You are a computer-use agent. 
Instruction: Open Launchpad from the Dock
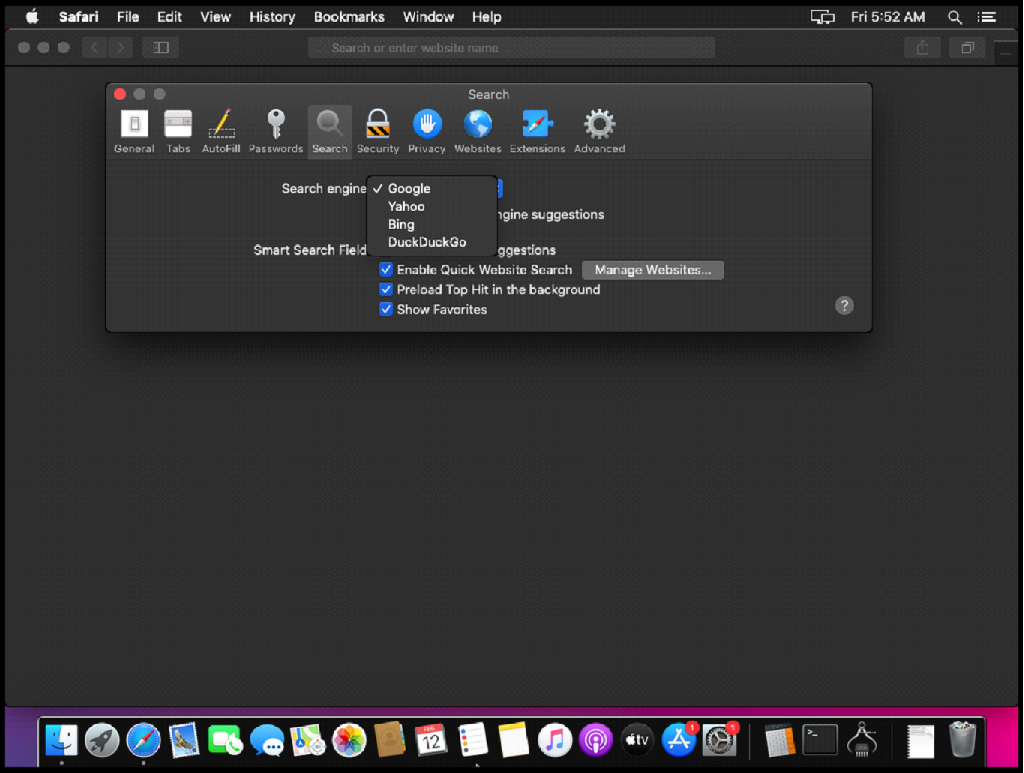click(x=102, y=740)
